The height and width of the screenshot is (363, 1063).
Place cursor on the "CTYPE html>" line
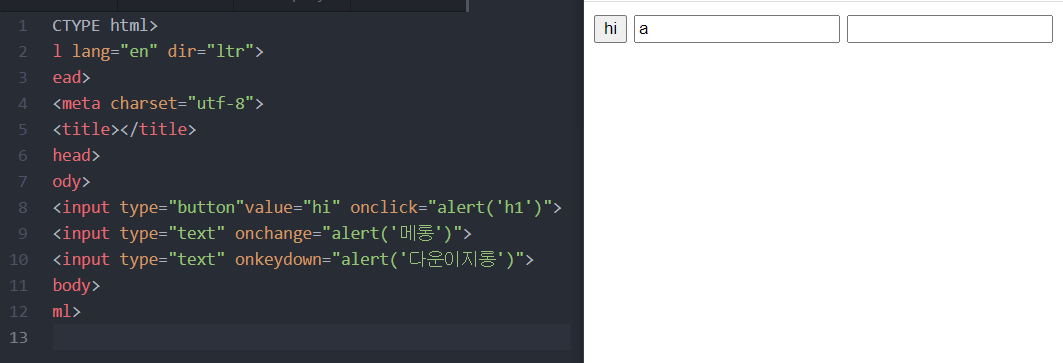tap(105, 26)
